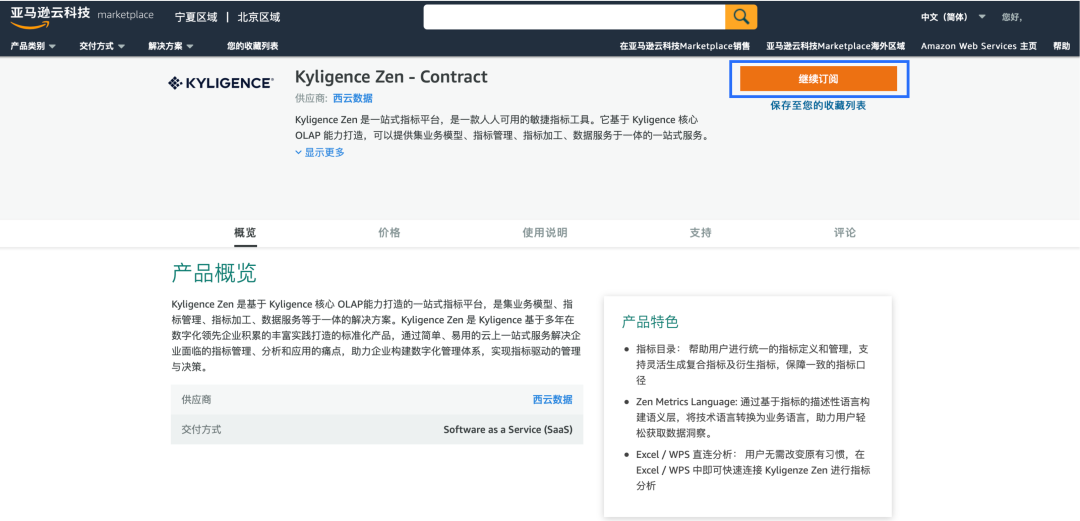Viewport: 1080px width, 521px height.
Task: Open 在亚马逊云科技Marketplace销售 link
Action: (x=685, y=46)
